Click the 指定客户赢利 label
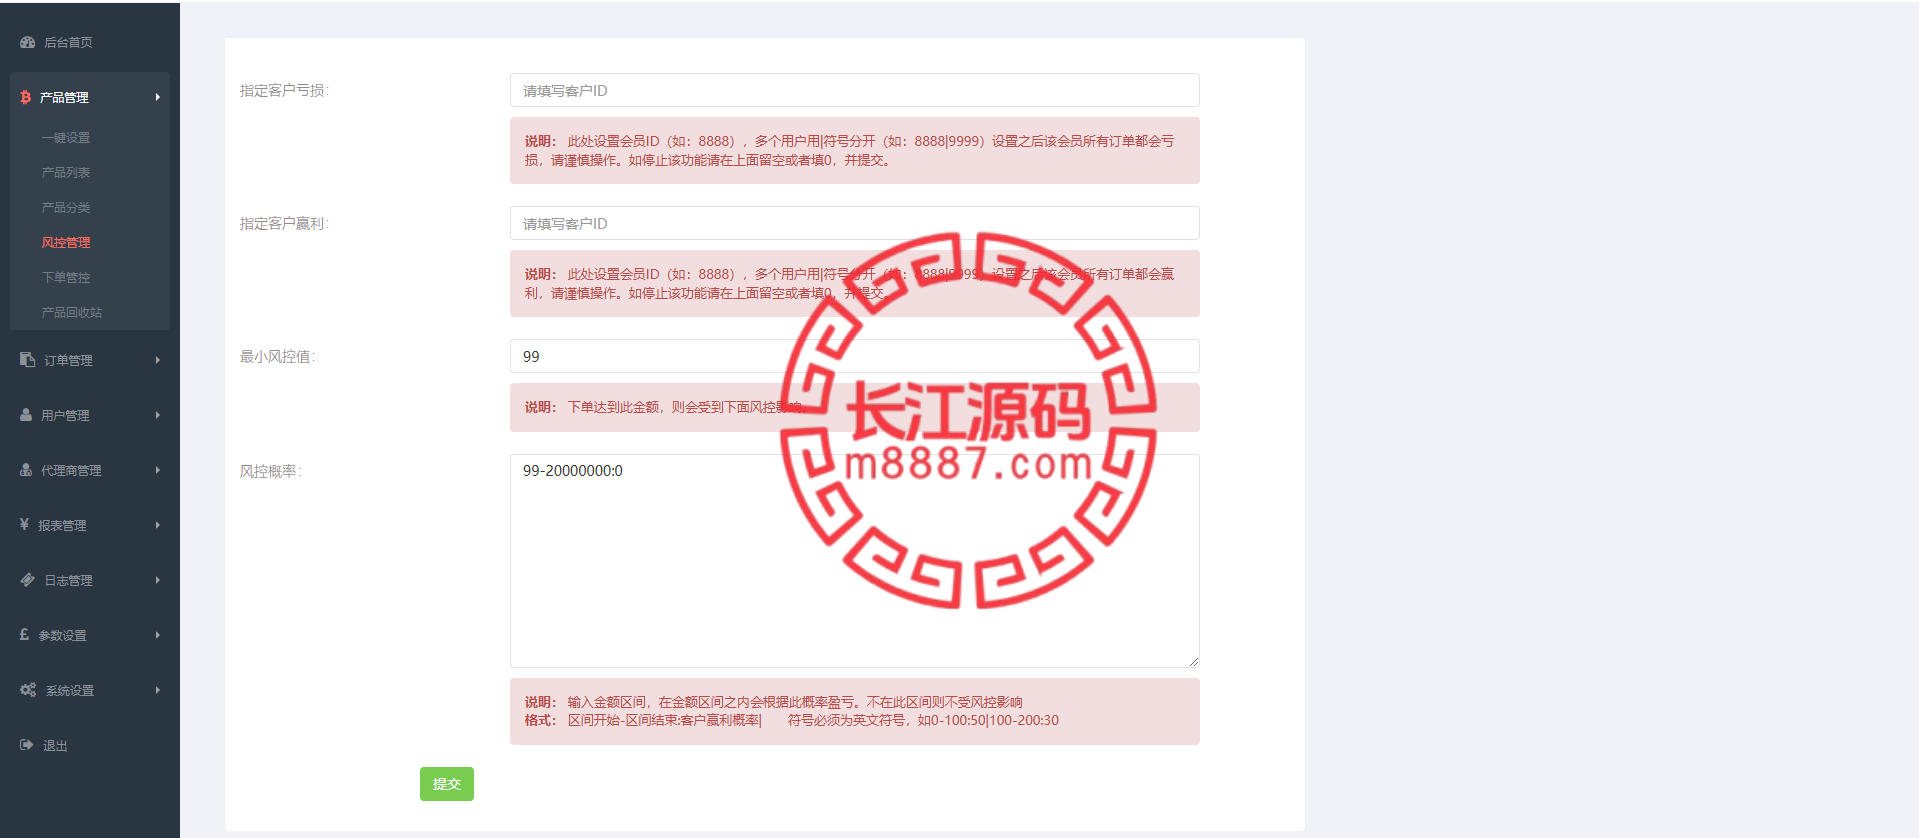Image resolution: width=1919 pixels, height=838 pixels. click(284, 224)
